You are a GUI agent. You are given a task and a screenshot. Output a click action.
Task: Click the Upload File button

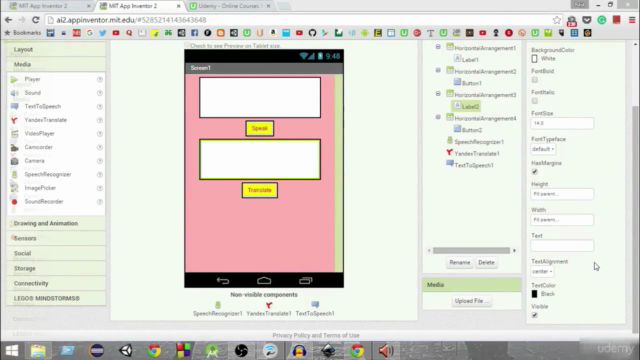tap(471, 301)
